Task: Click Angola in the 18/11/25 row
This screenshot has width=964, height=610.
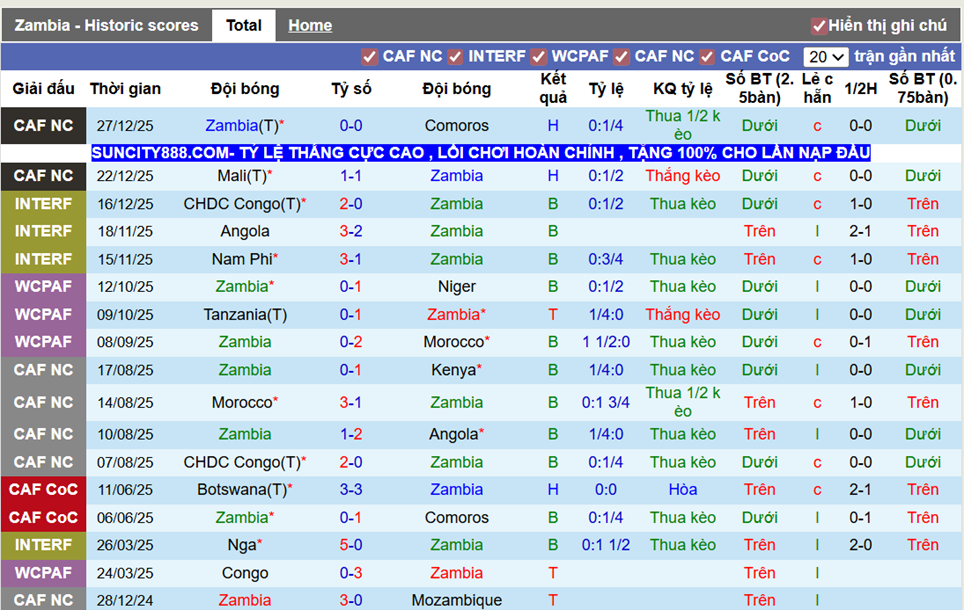Action: point(245,231)
